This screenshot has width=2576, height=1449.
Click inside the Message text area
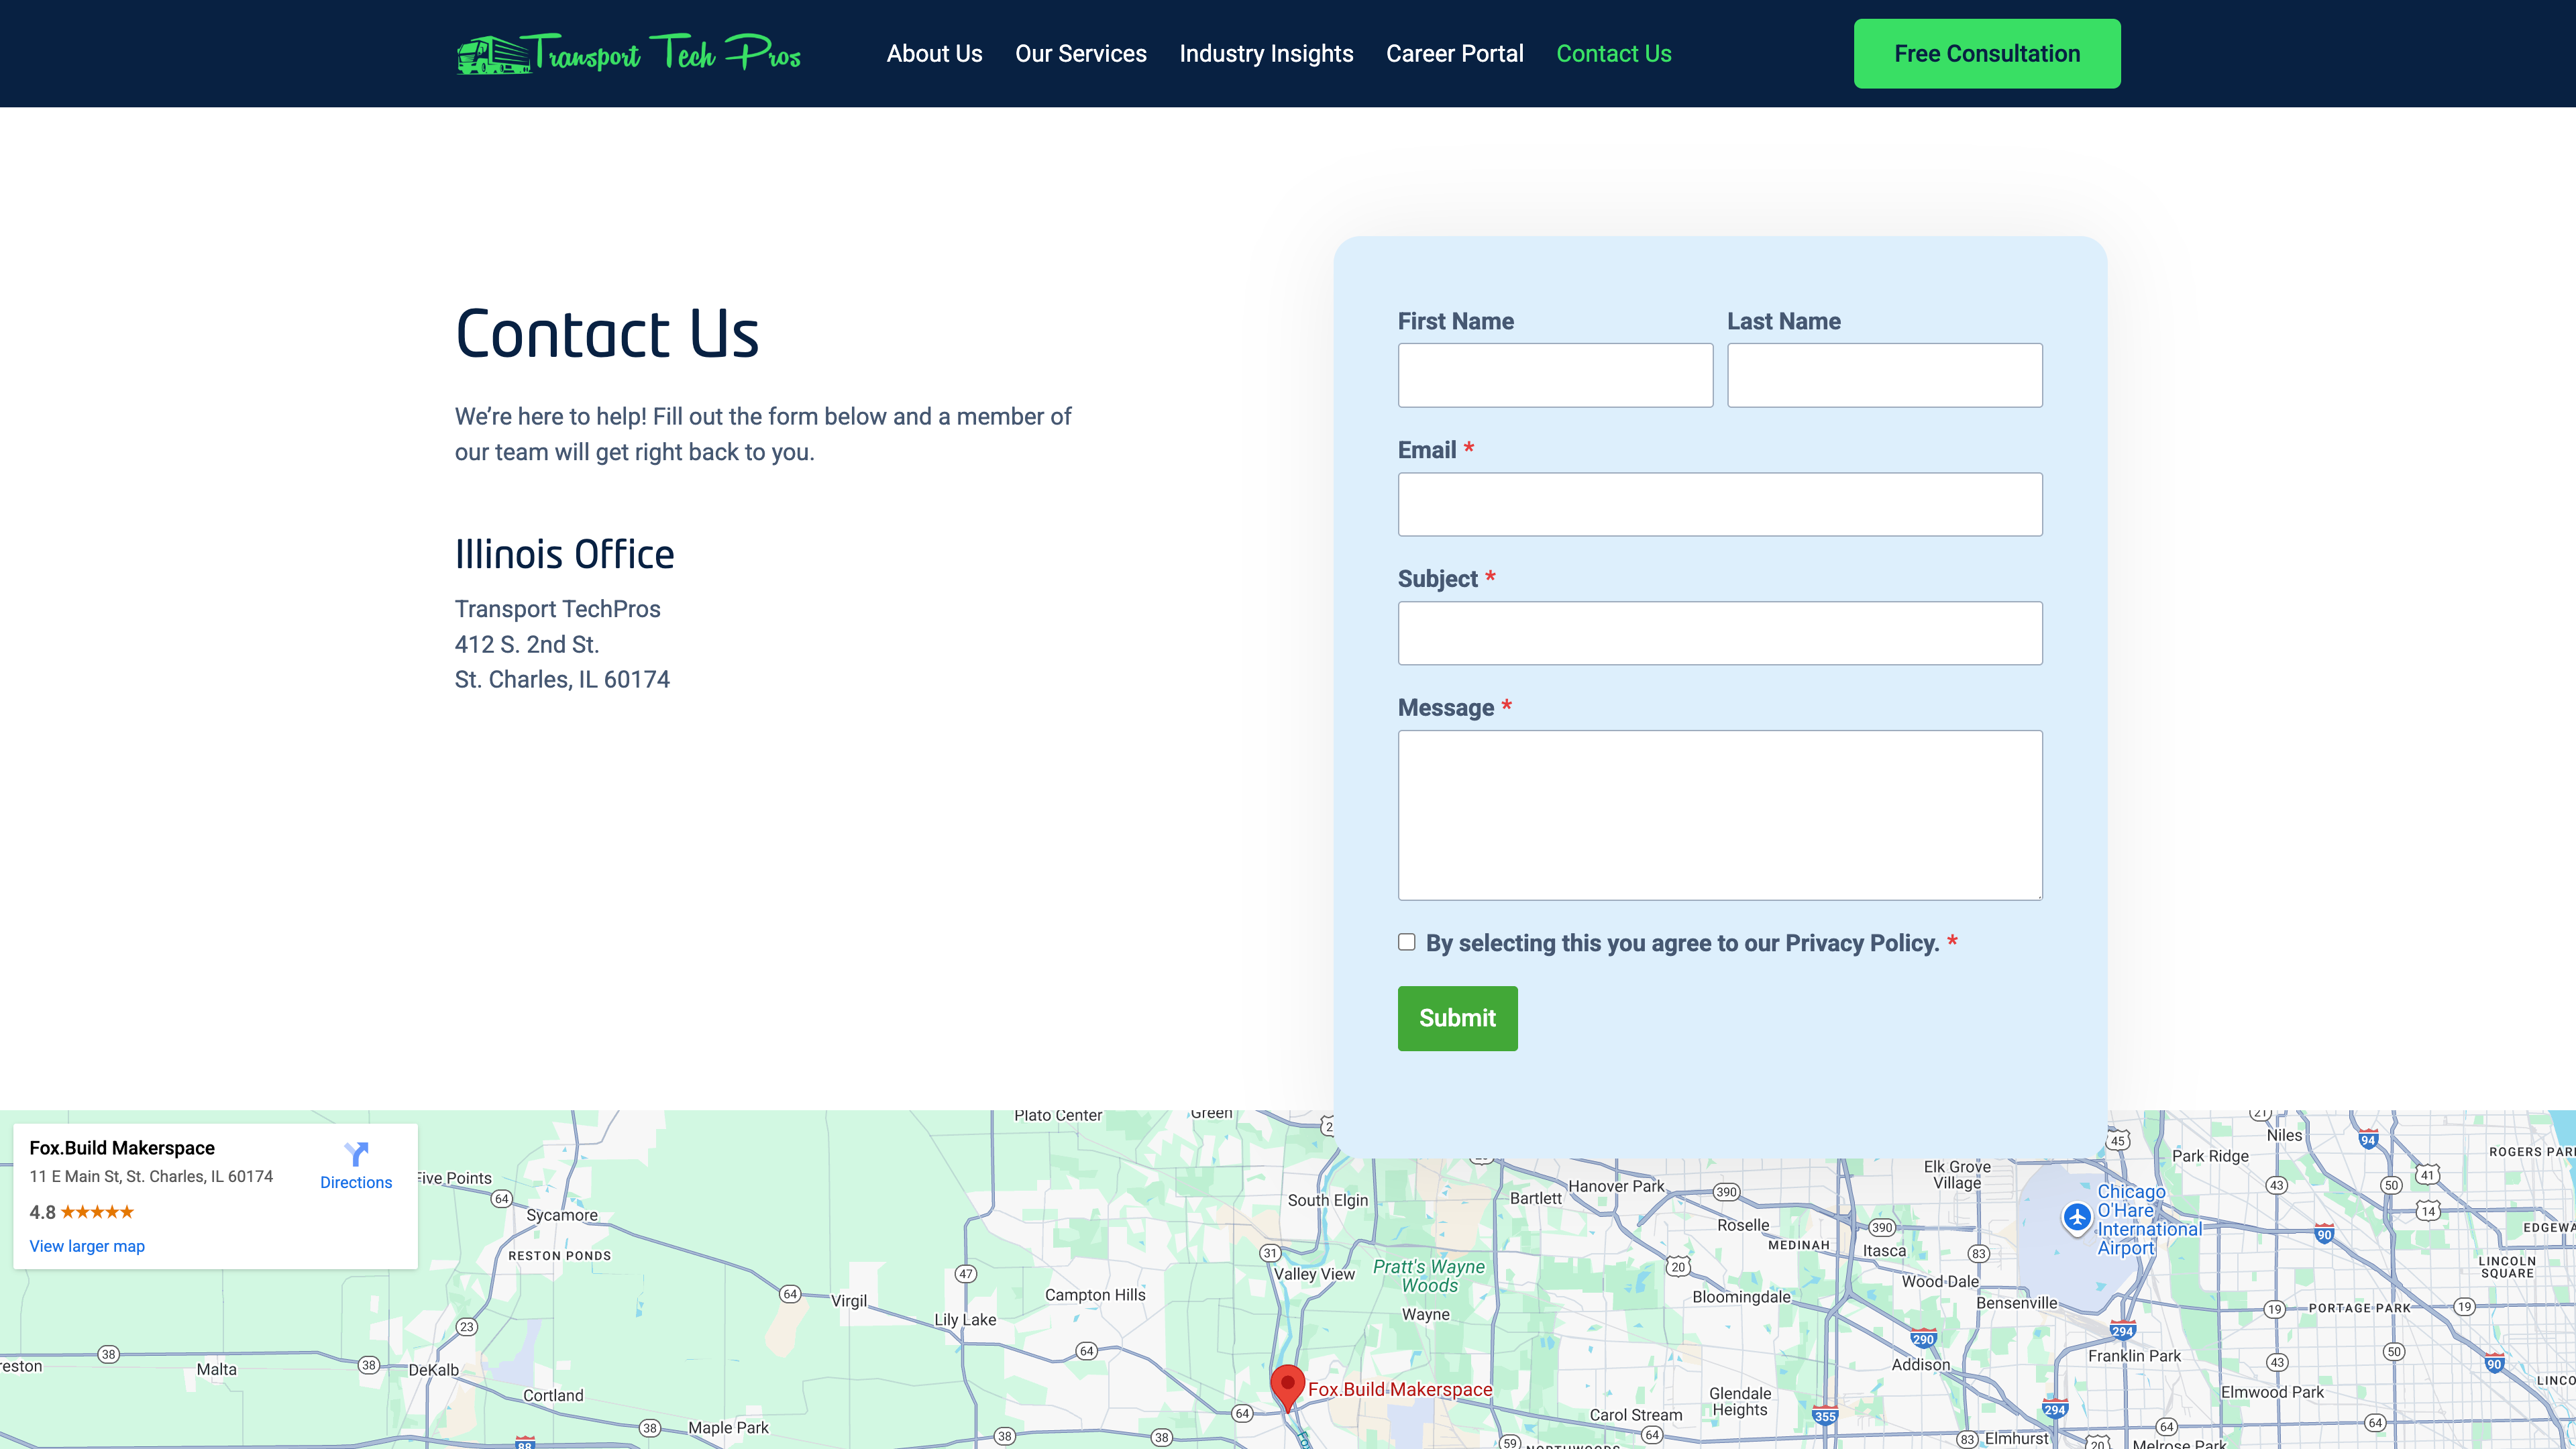1719,815
